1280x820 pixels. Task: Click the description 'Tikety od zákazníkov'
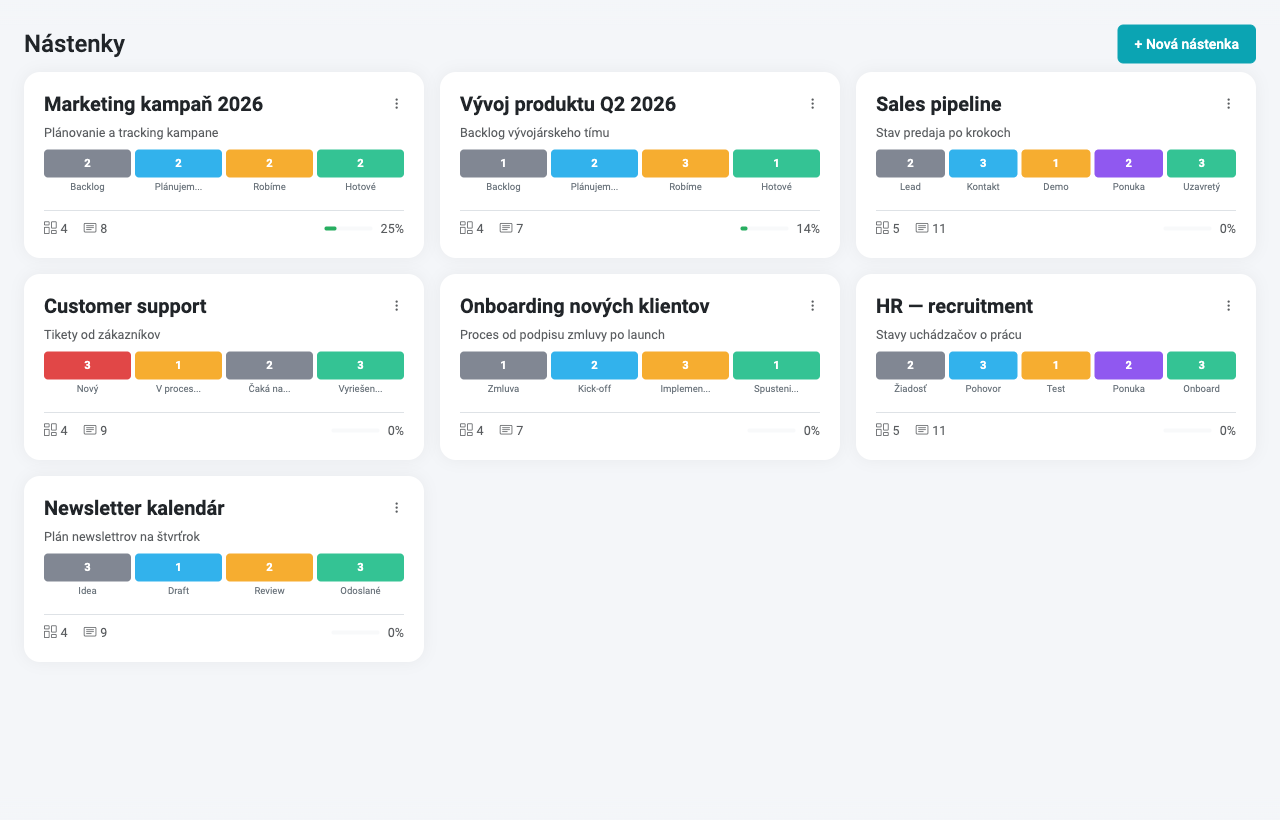[x=102, y=334]
